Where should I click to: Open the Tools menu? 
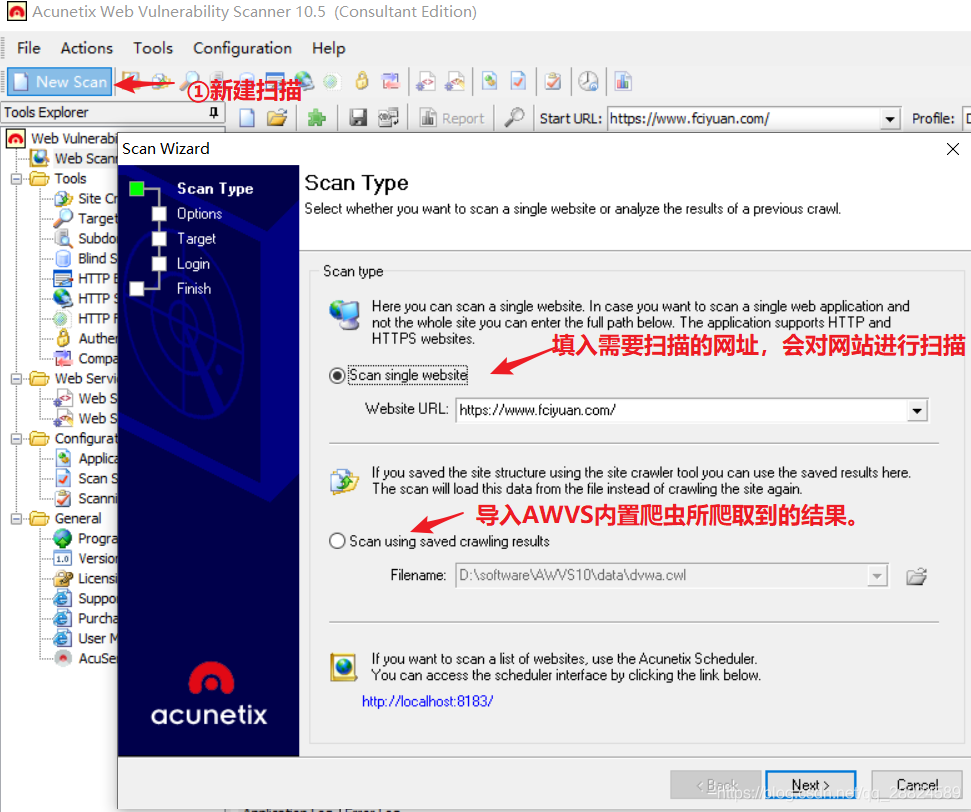tap(153, 48)
